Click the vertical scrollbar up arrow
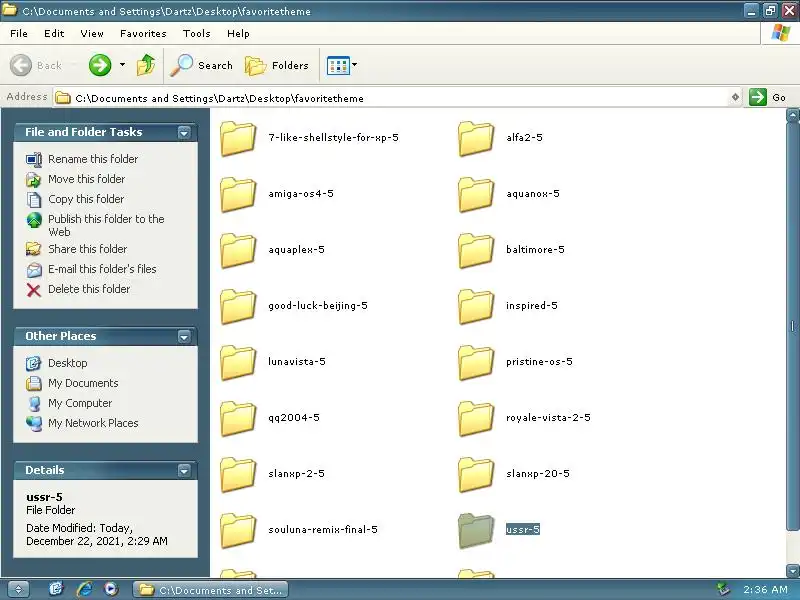800x600 pixels. point(792,115)
